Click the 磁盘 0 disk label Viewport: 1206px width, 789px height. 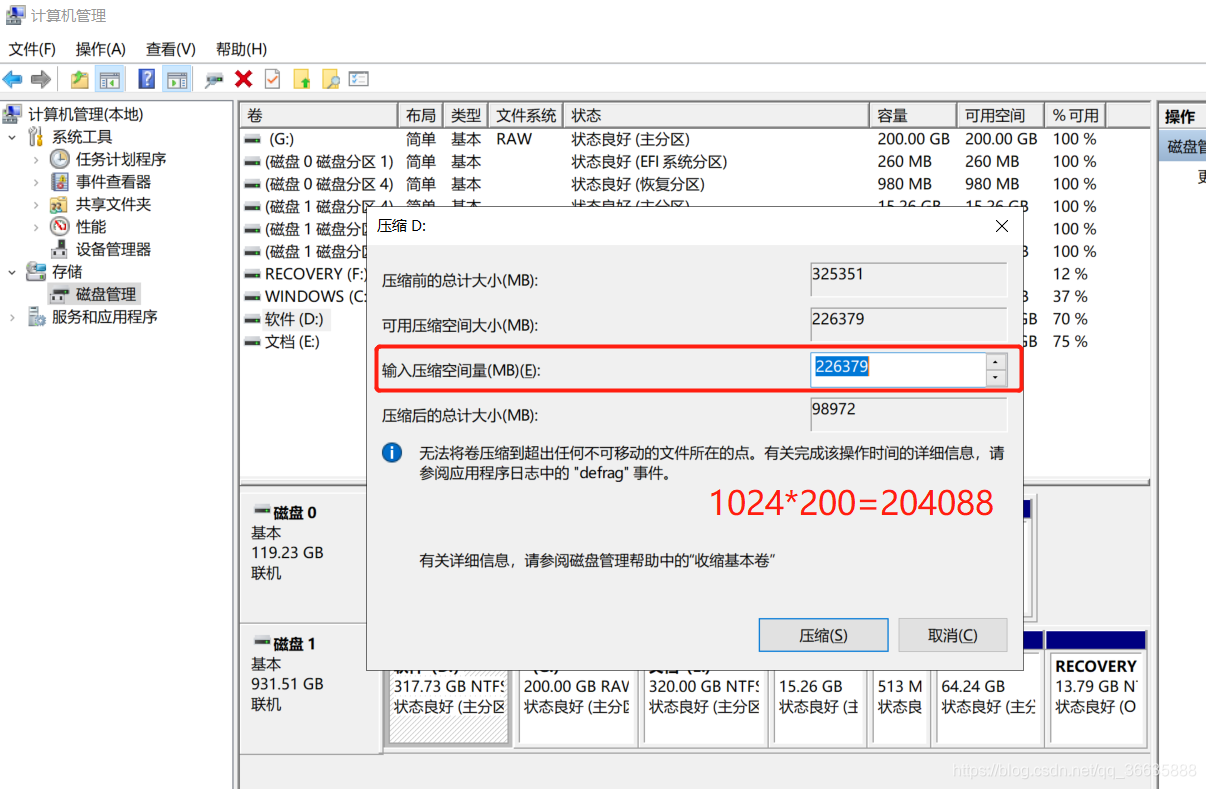coord(295,512)
